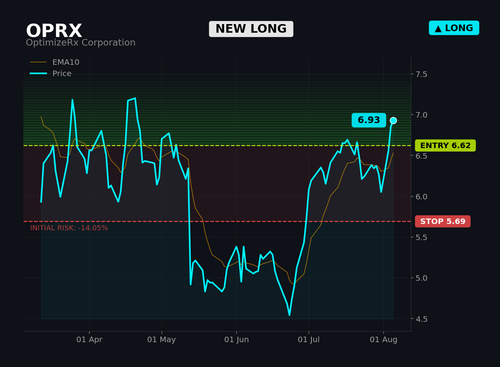Click the 7.0 price axis tick

(x=421, y=115)
